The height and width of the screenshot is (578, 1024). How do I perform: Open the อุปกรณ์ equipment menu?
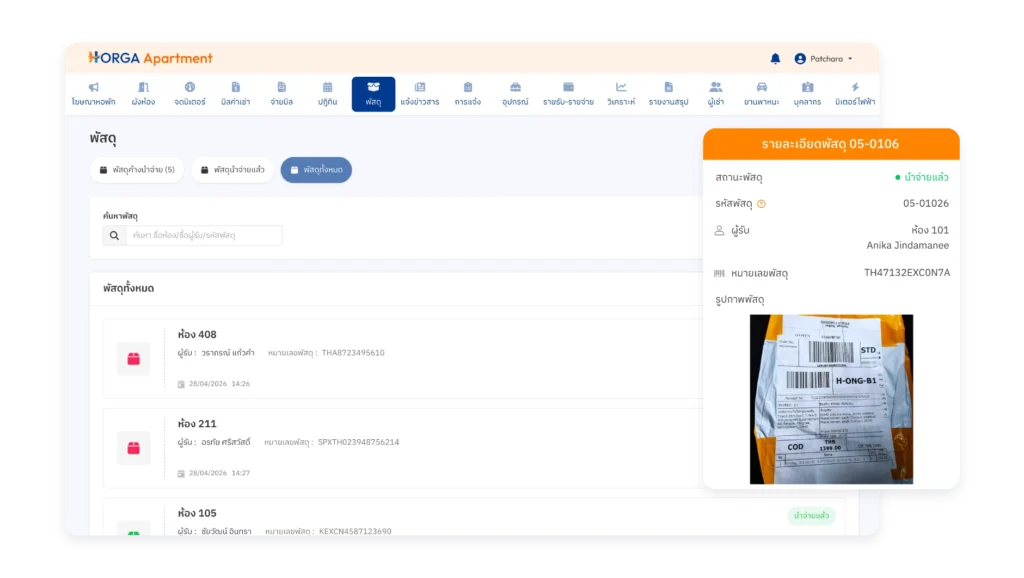[x=515, y=94]
